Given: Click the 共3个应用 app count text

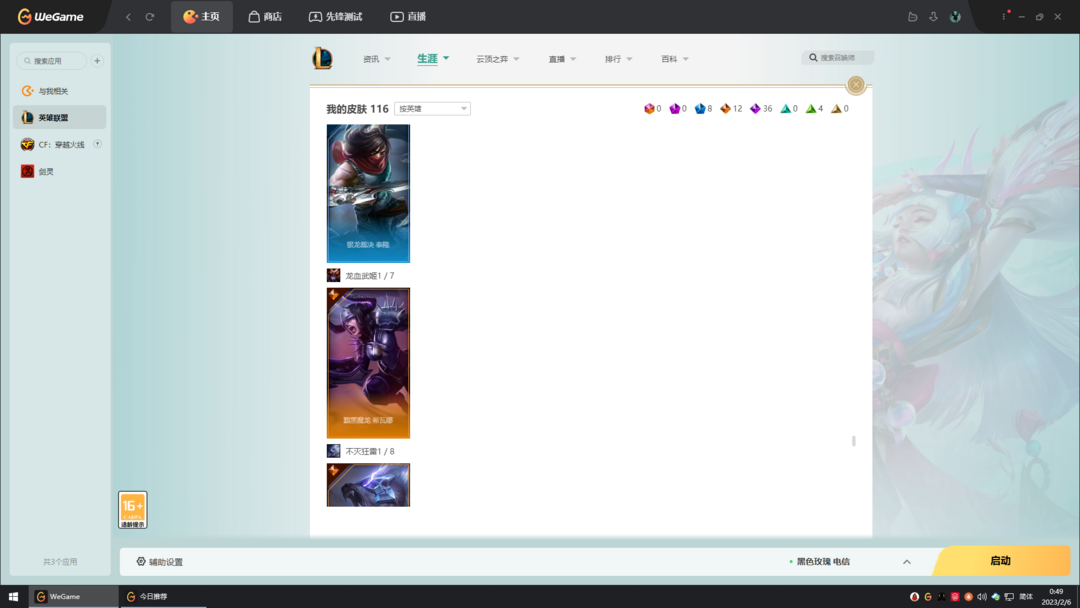Looking at the screenshot, I should pyautogui.click(x=60, y=562).
